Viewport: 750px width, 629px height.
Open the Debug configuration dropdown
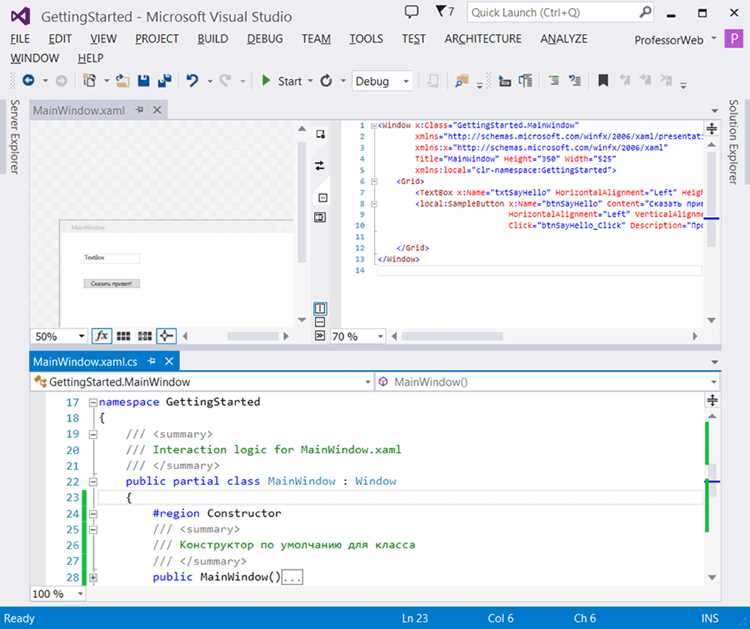click(x=382, y=81)
